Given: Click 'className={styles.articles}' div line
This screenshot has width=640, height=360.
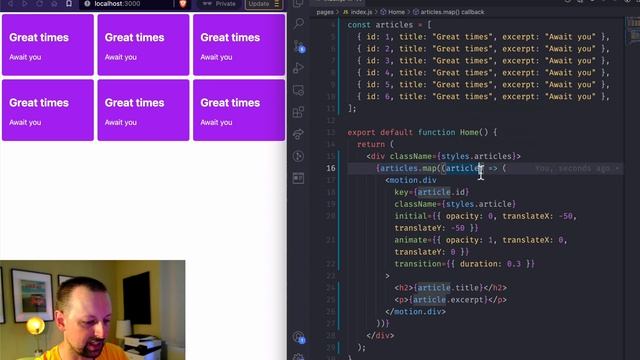Looking at the screenshot, I should click(443, 156).
